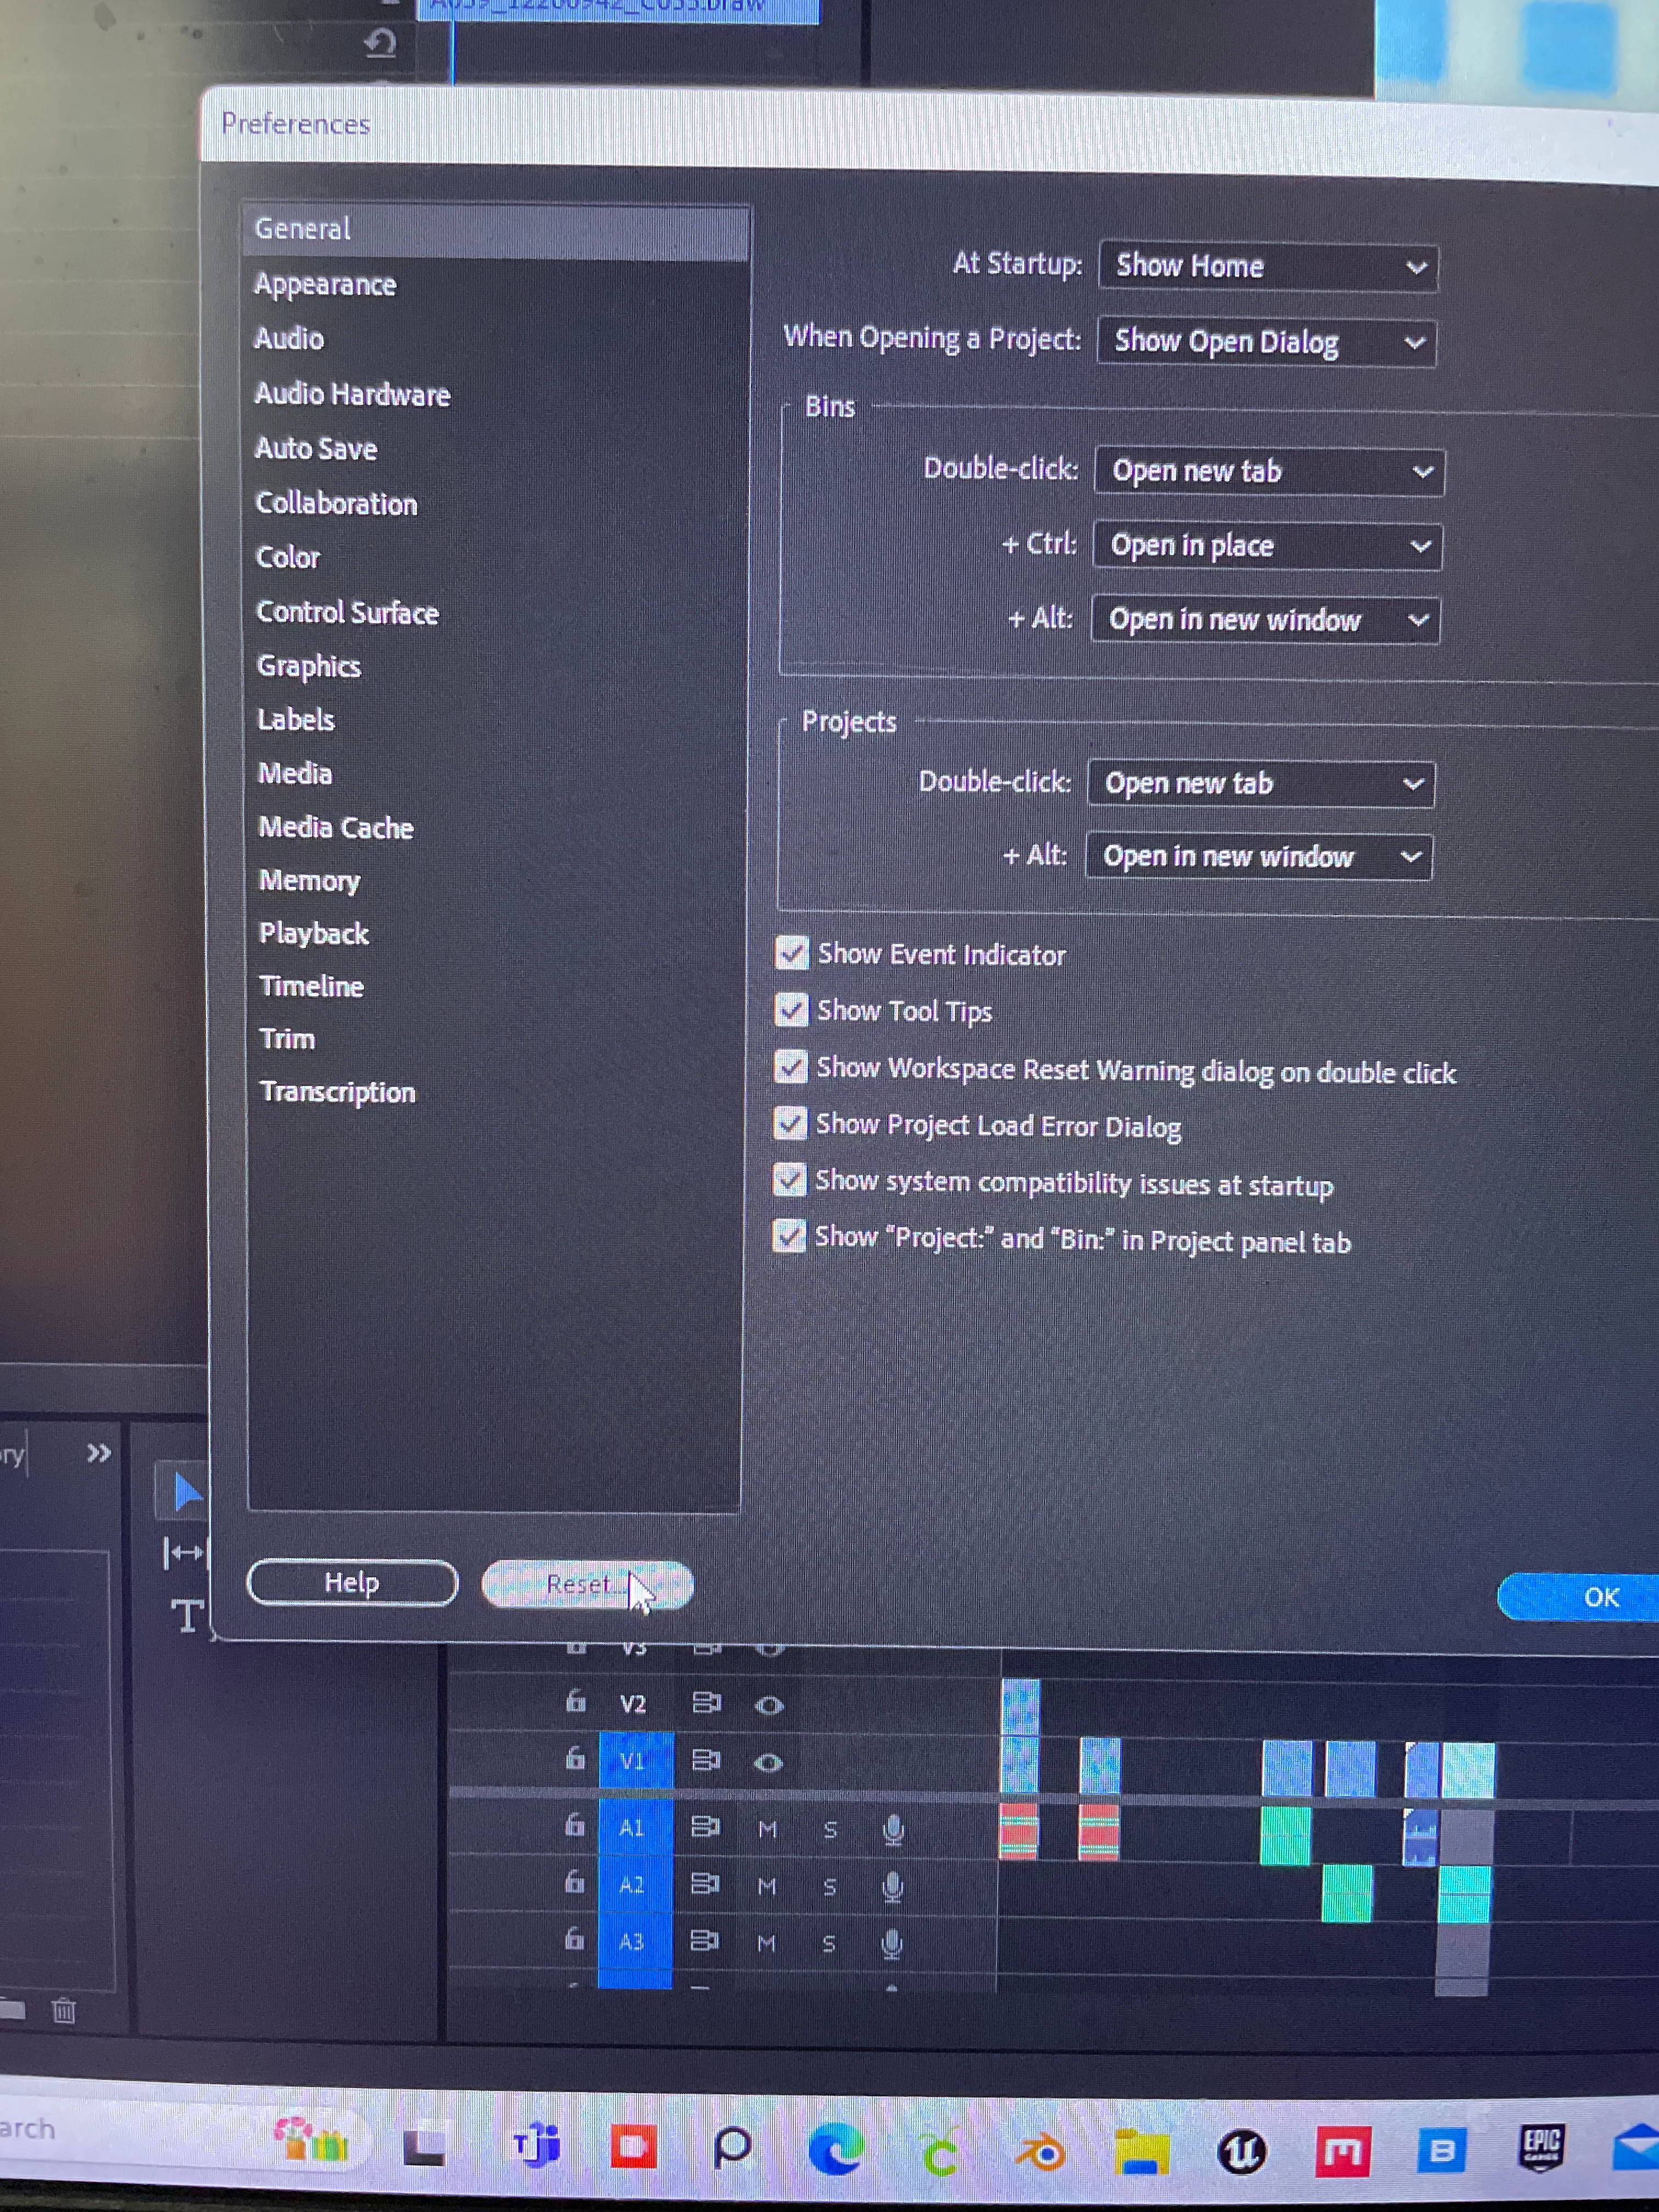Image resolution: width=1659 pixels, height=2212 pixels.
Task: Select Media Cache preferences category
Action: 336,827
